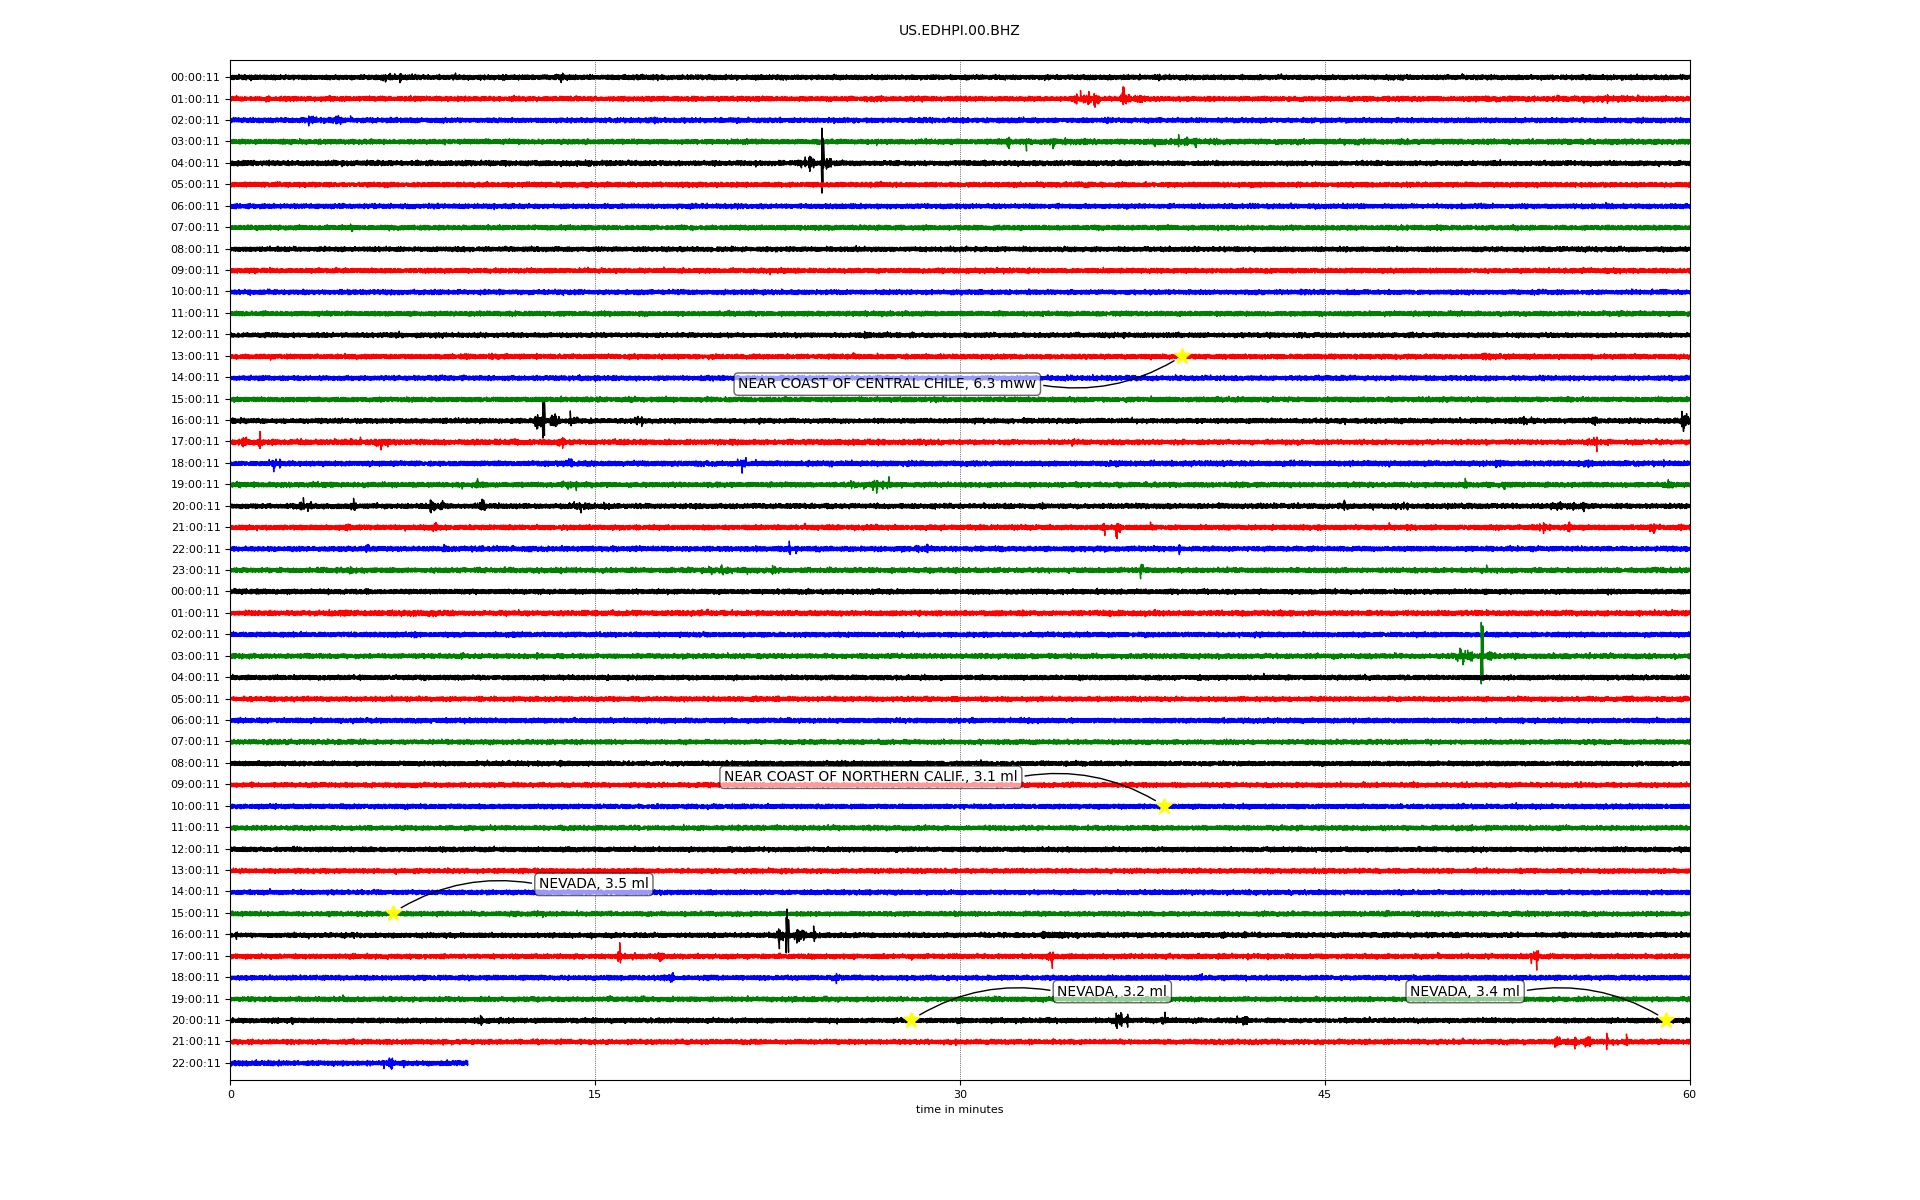Click the Central Chile earthquake star marker
Screen dimensions: 1920x1200
tap(1182, 357)
